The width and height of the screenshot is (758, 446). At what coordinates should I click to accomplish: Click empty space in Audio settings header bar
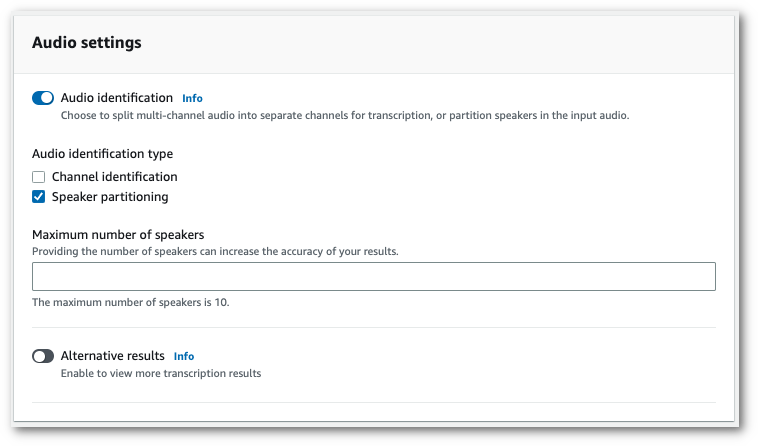point(450,43)
